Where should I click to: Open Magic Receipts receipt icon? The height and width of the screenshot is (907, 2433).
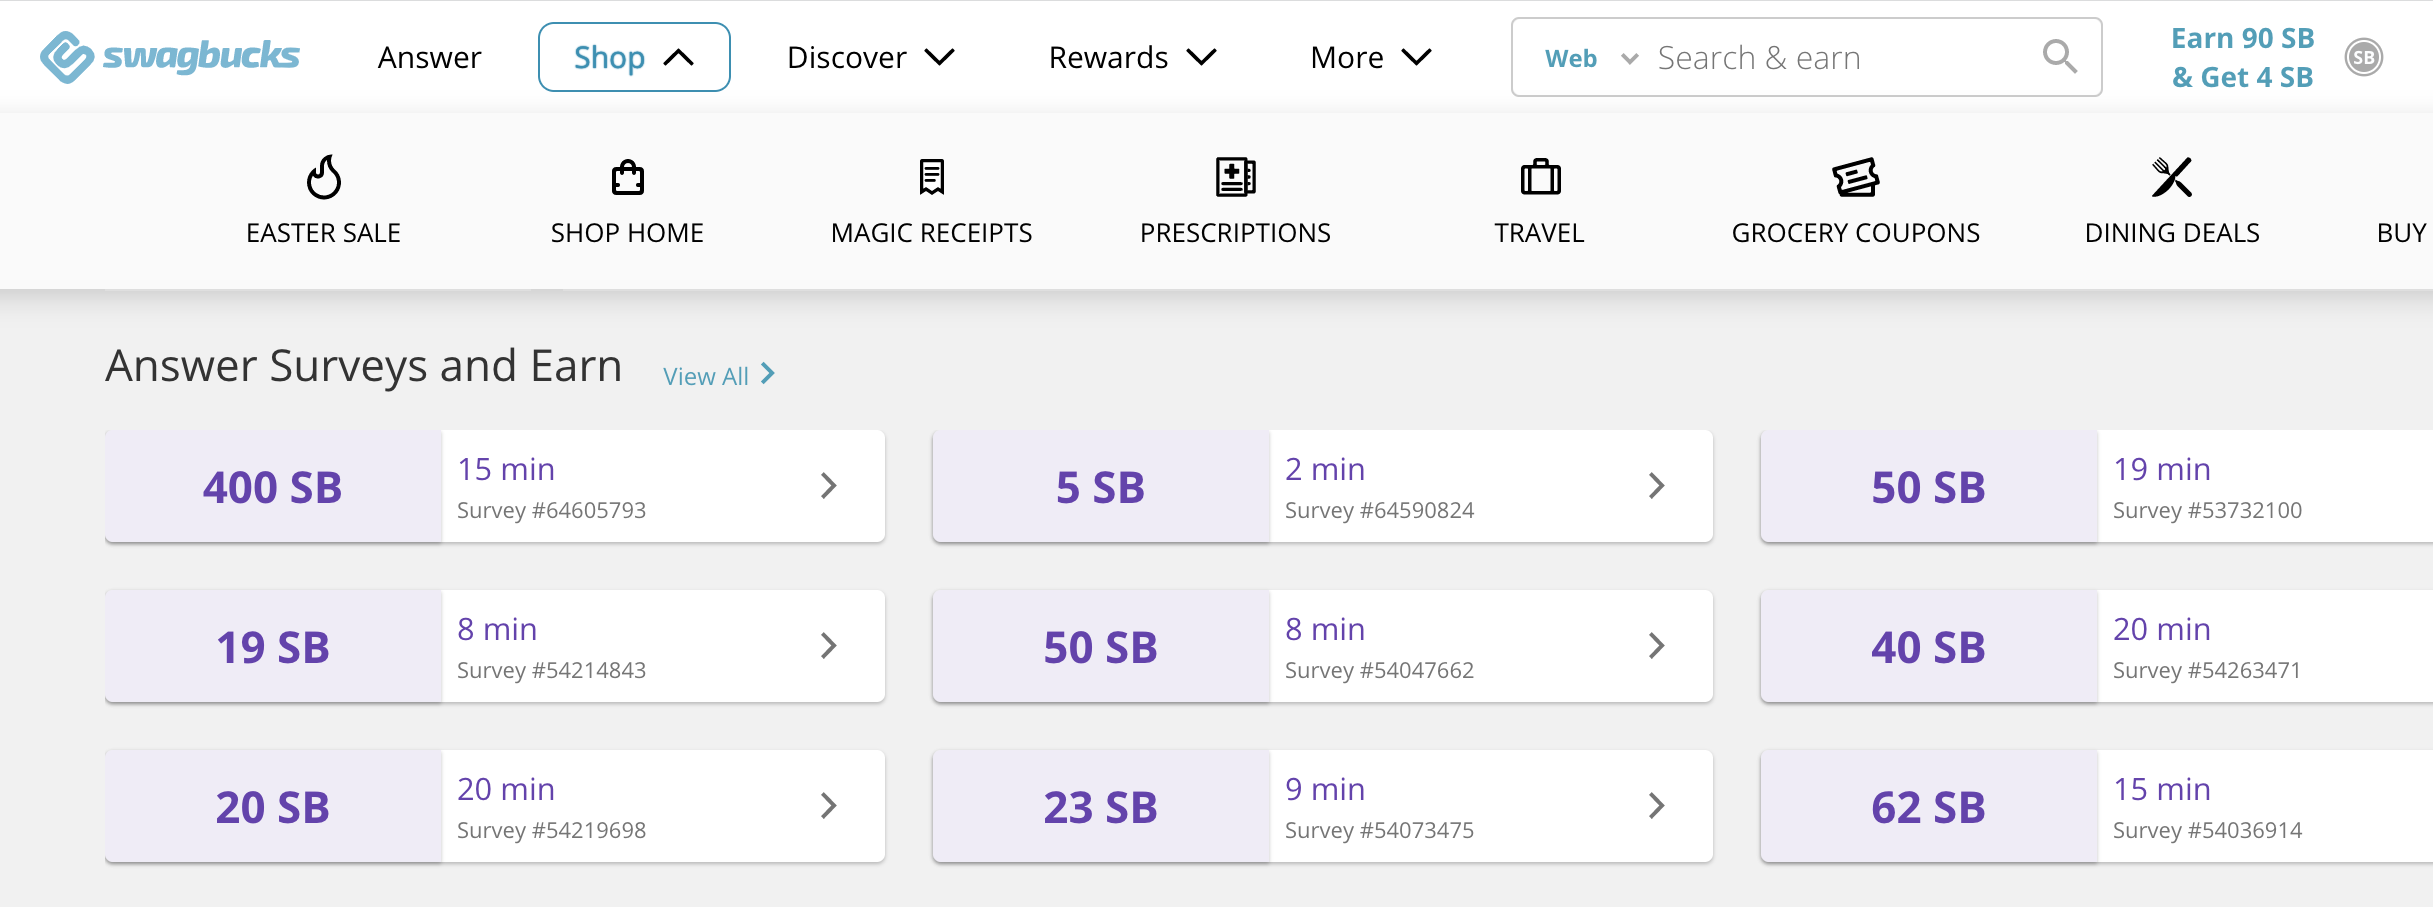tap(931, 178)
